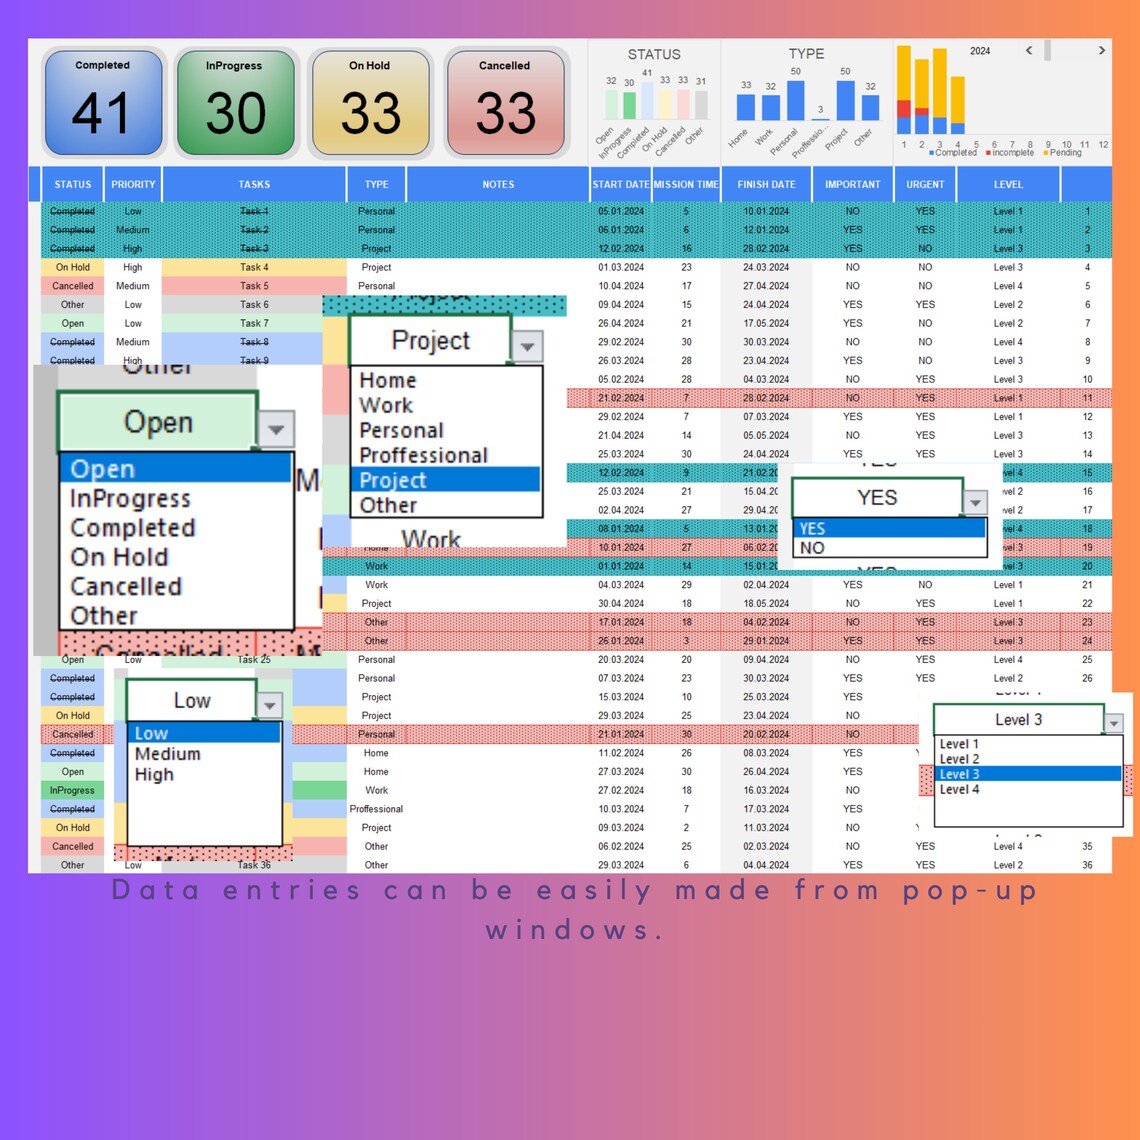The height and width of the screenshot is (1140, 1140).
Task: Click the previous year arrow beside 2024
Action: 1028,50
